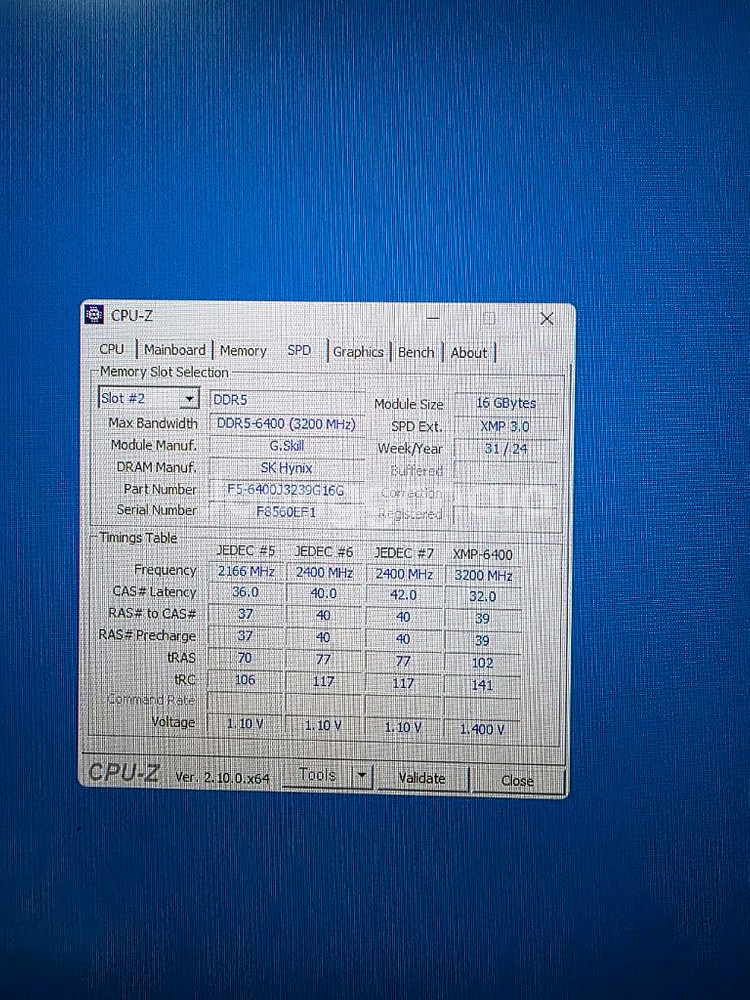Select the SPD tab
This screenshot has width=750, height=1000.
coord(299,350)
